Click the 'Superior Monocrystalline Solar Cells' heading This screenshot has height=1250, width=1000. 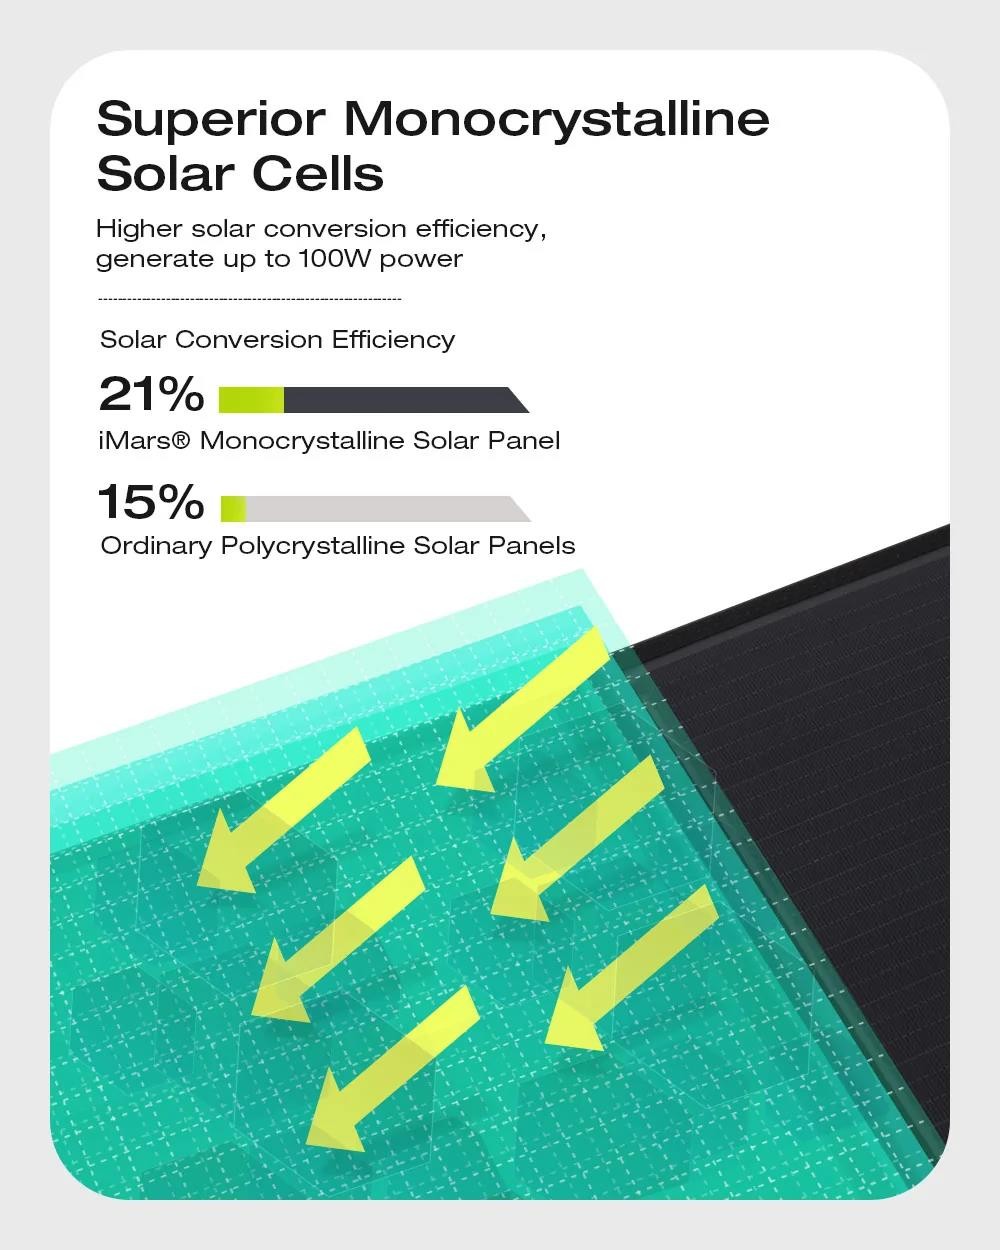(x=433, y=146)
